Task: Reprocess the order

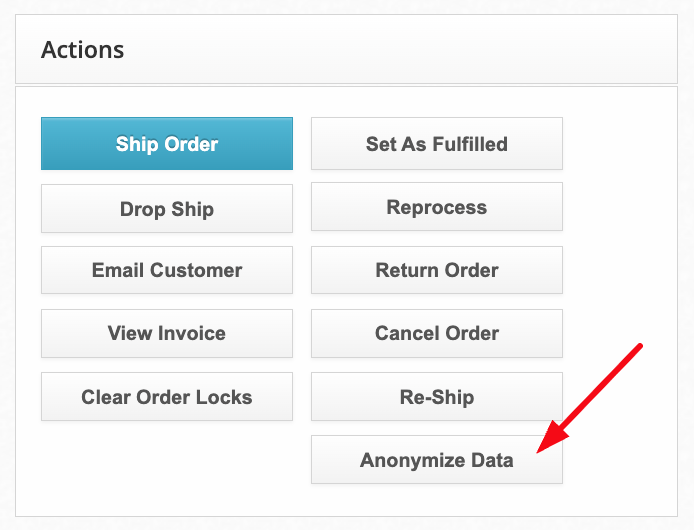Action: (x=437, y=207)
